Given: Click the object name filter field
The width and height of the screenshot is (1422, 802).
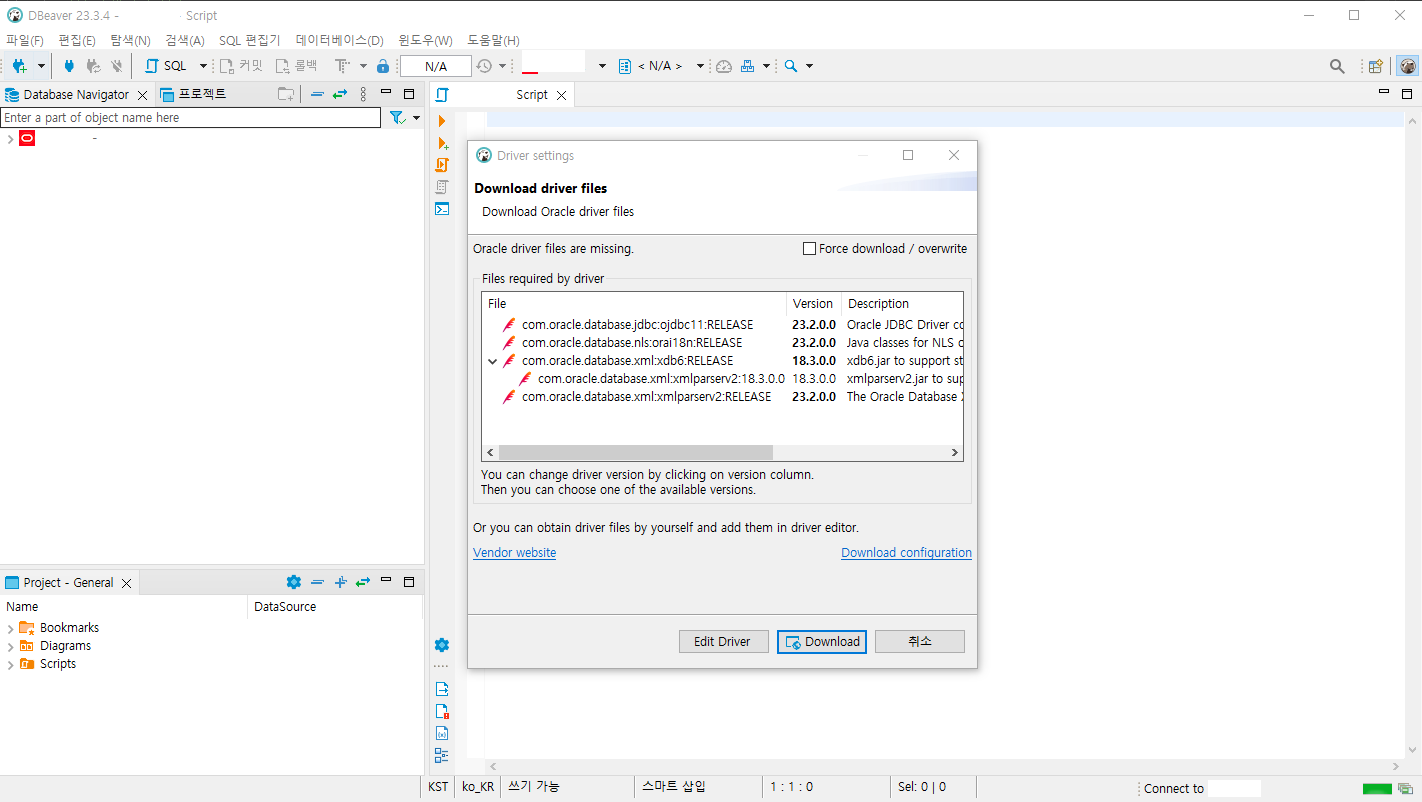Looking at the screenshot, I should [x=190, y=117].
